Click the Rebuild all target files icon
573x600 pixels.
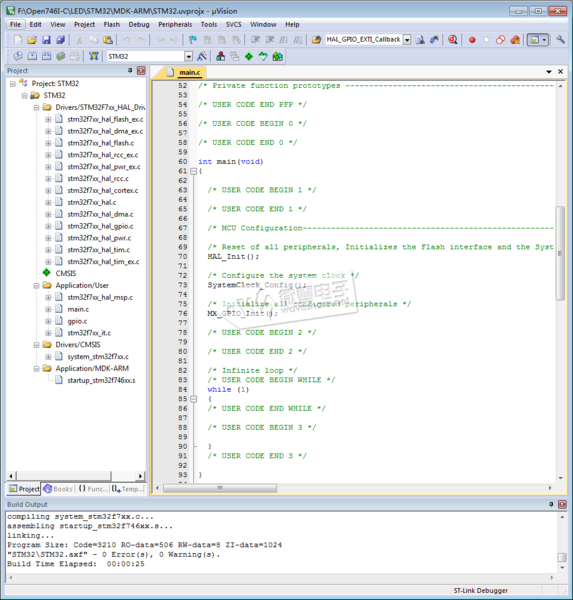47,57
